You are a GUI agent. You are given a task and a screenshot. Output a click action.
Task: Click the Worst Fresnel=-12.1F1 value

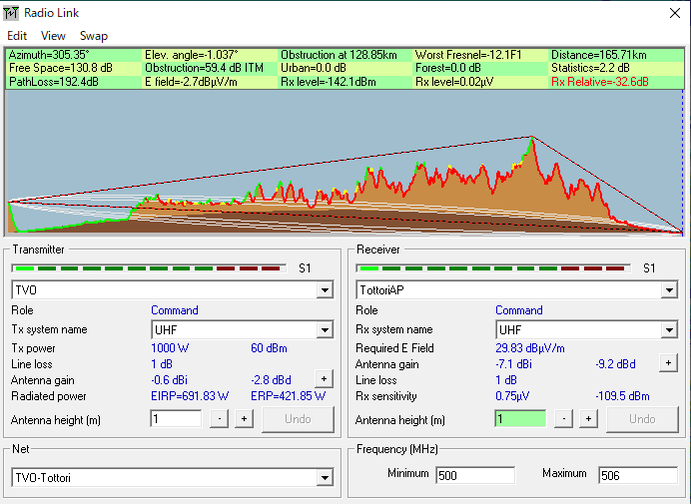[x=468, y=55]
